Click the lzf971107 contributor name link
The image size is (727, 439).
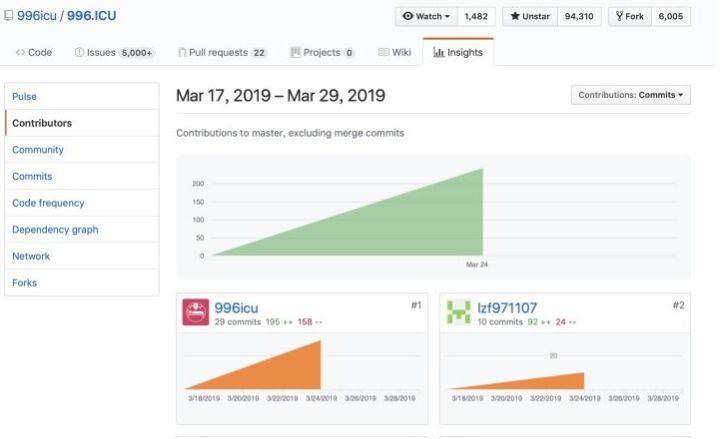[x=507, y=308]
